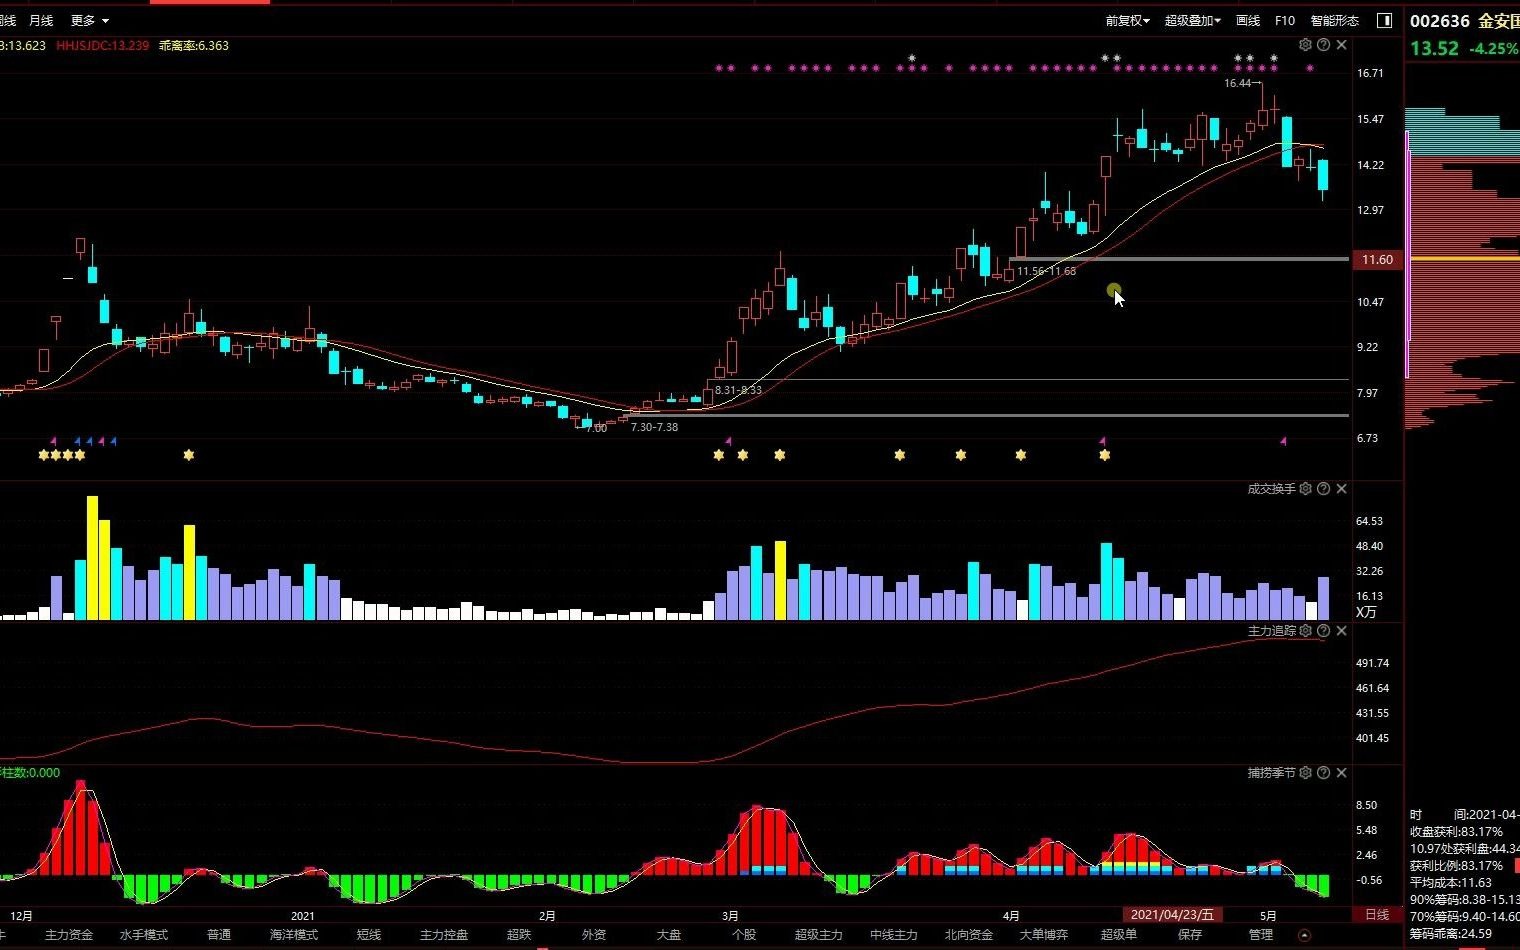
Task: Open help icon for main K-line chart
Action: pyautogui.click(x=1324, y=45)
